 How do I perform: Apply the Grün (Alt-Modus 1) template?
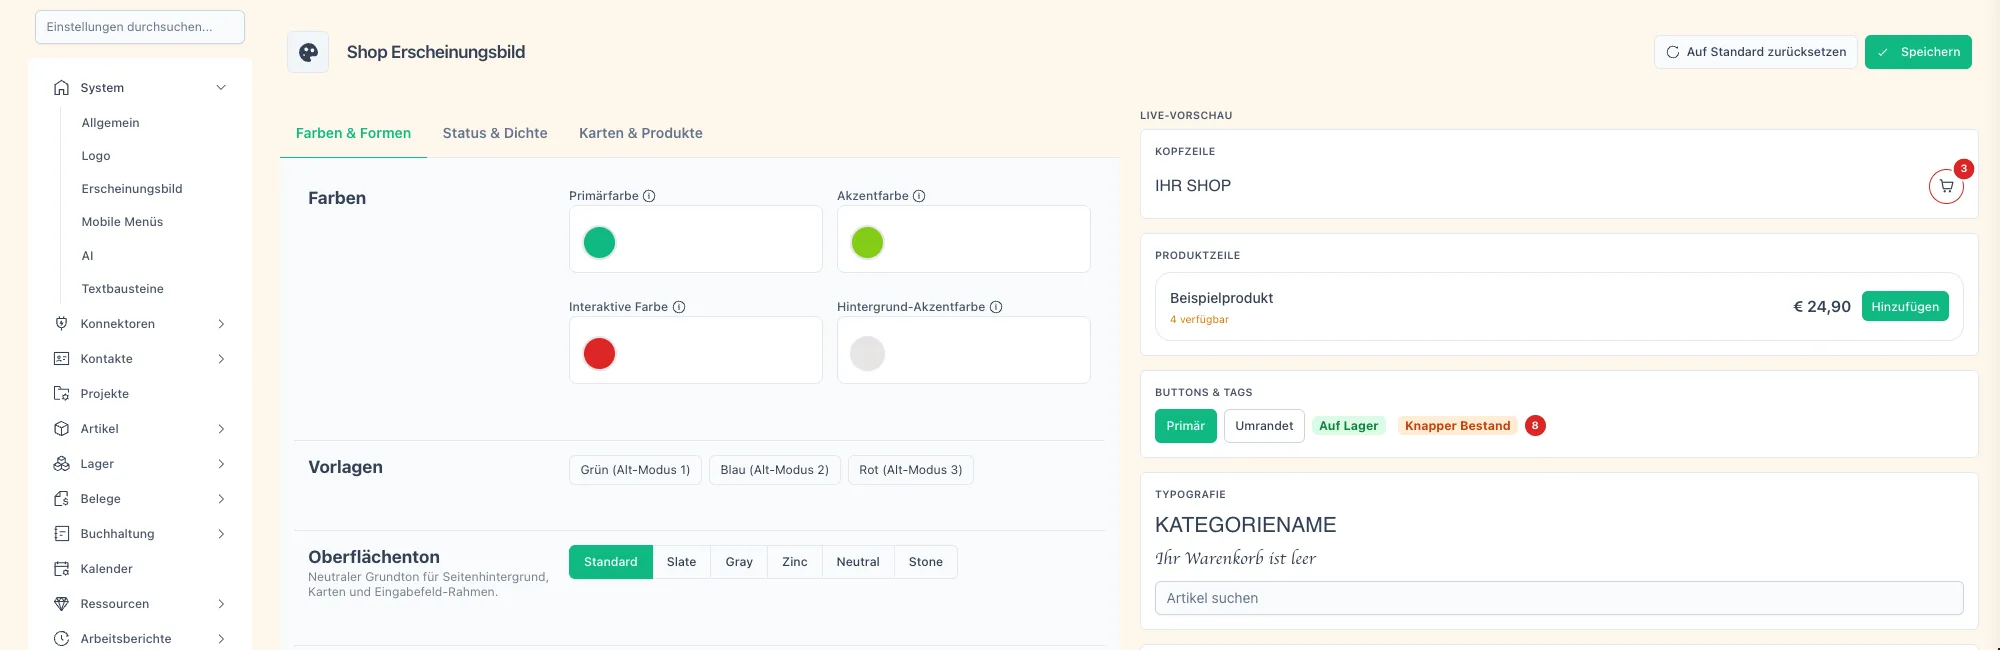click(635, 470)
